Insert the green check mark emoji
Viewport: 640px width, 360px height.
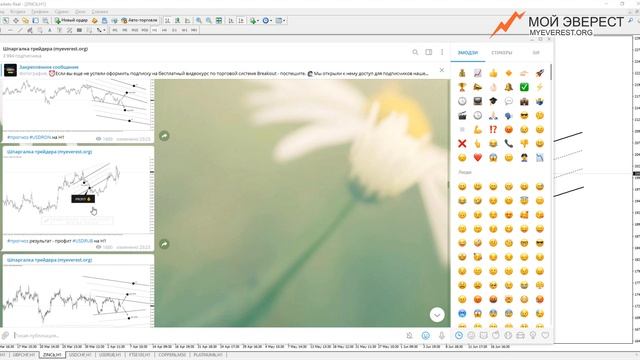coord(524,87)
